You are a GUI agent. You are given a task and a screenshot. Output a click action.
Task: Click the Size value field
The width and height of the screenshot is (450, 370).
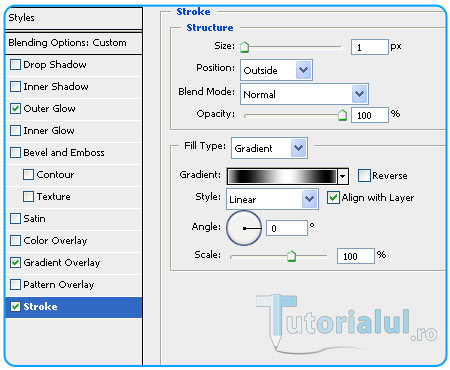tap(370, 47)
